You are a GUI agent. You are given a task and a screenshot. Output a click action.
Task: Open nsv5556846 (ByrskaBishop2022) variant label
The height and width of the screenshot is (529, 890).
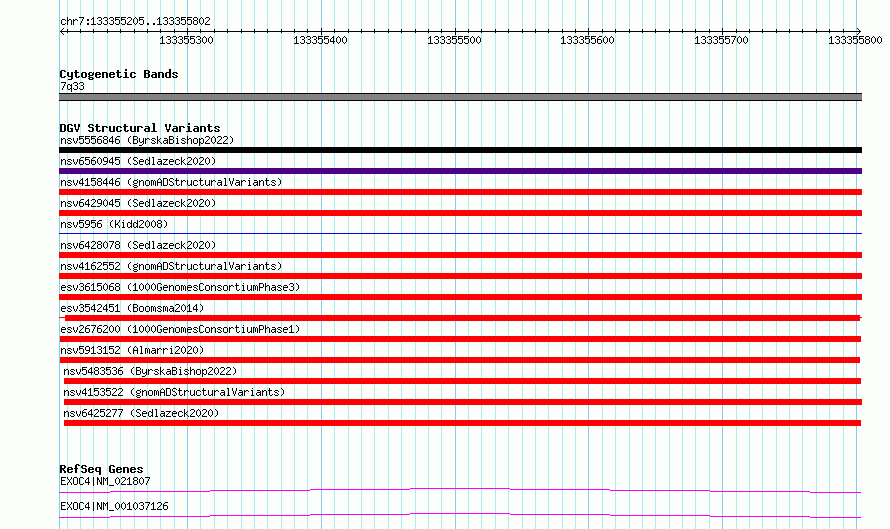point(147,140)
